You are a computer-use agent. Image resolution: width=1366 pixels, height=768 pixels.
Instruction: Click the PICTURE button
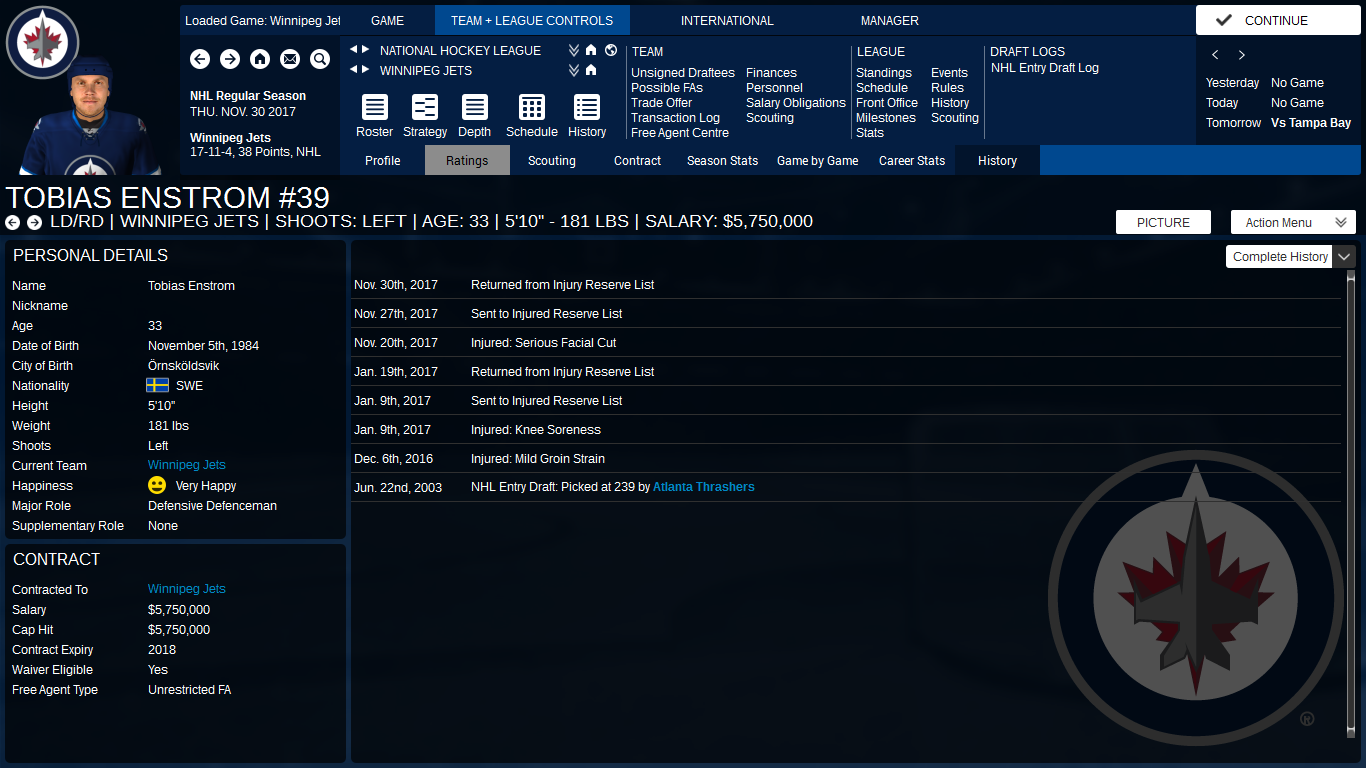(1163, 222)
